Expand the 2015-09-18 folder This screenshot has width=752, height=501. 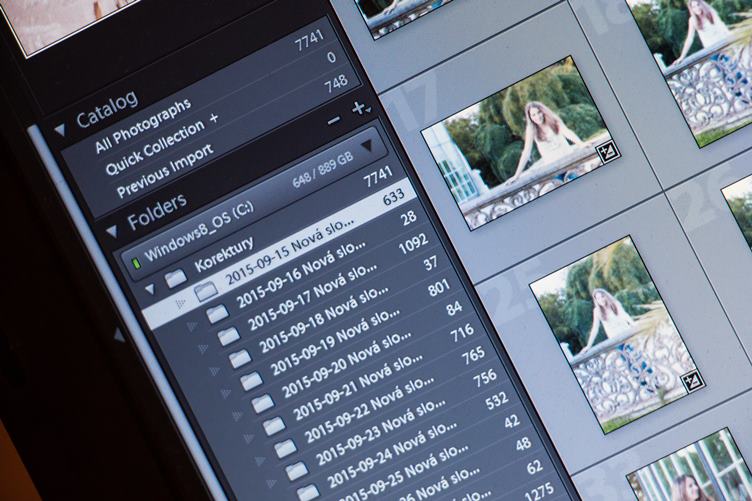(x=215, y=372)
